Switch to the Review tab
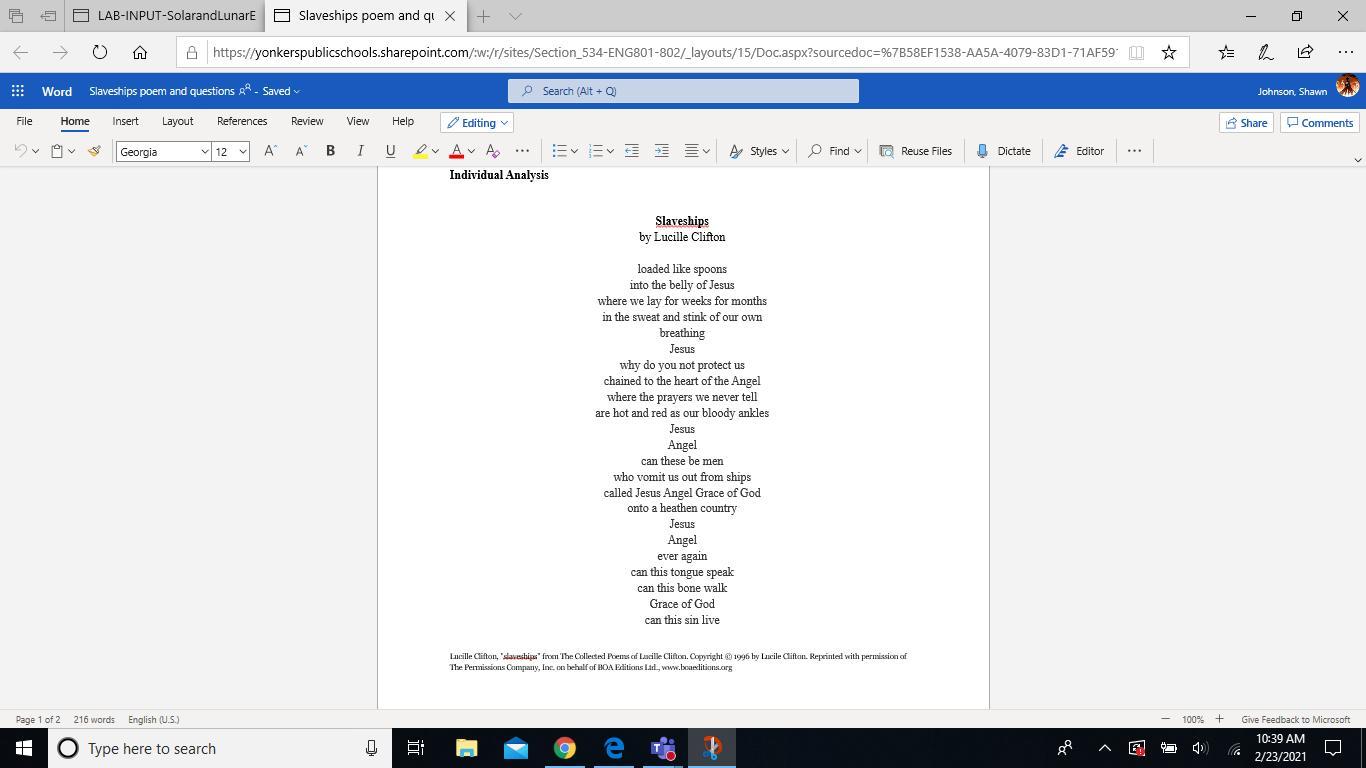 (x=307, y=121)
